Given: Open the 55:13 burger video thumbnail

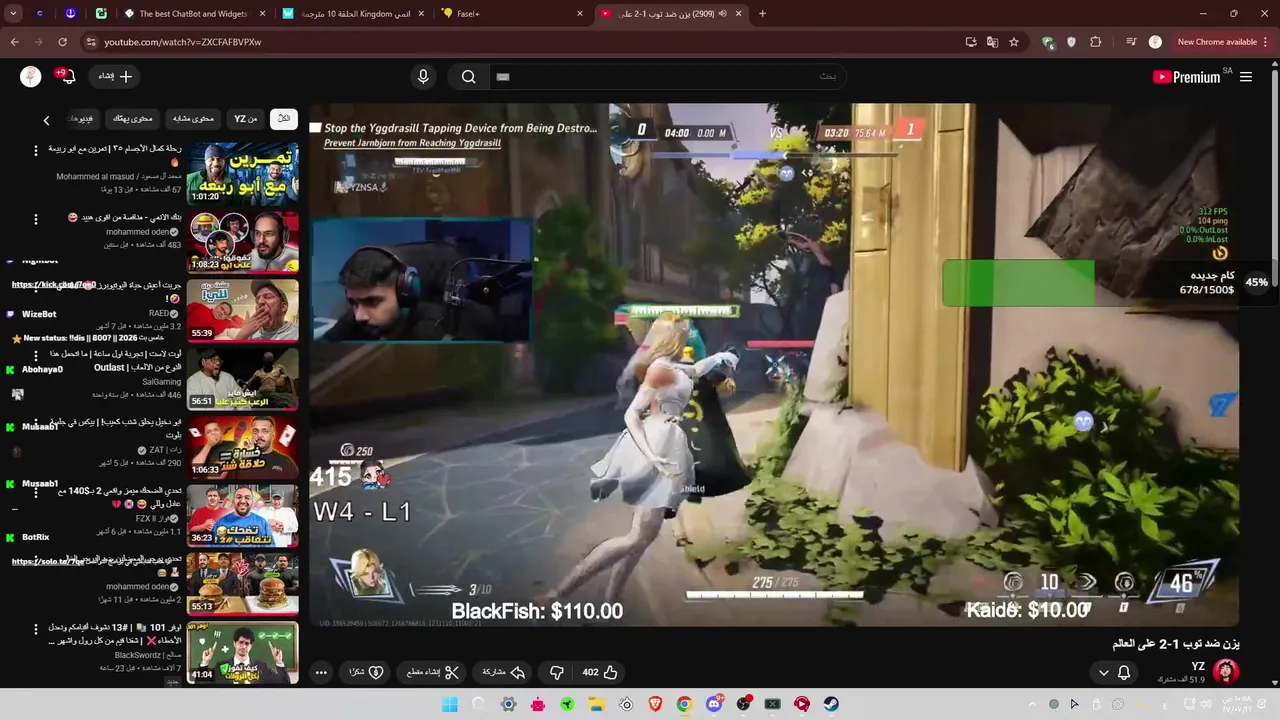Looking at the screenshot, I should [243, 584].
